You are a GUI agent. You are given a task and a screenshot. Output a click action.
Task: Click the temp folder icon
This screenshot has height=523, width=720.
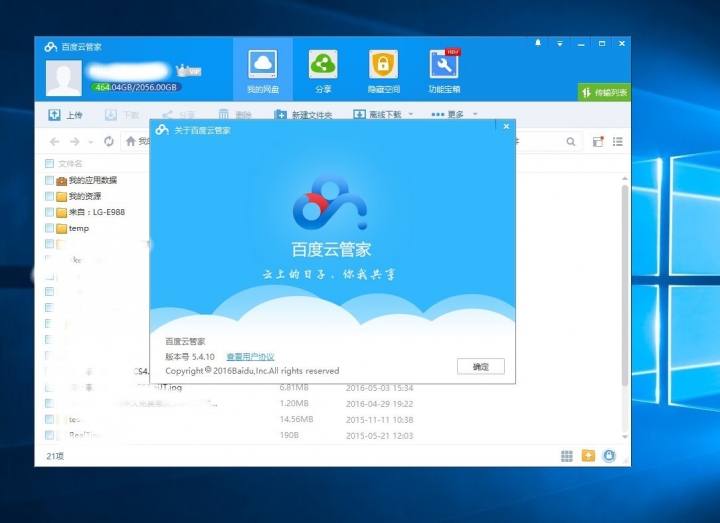(x=62, y=228)
